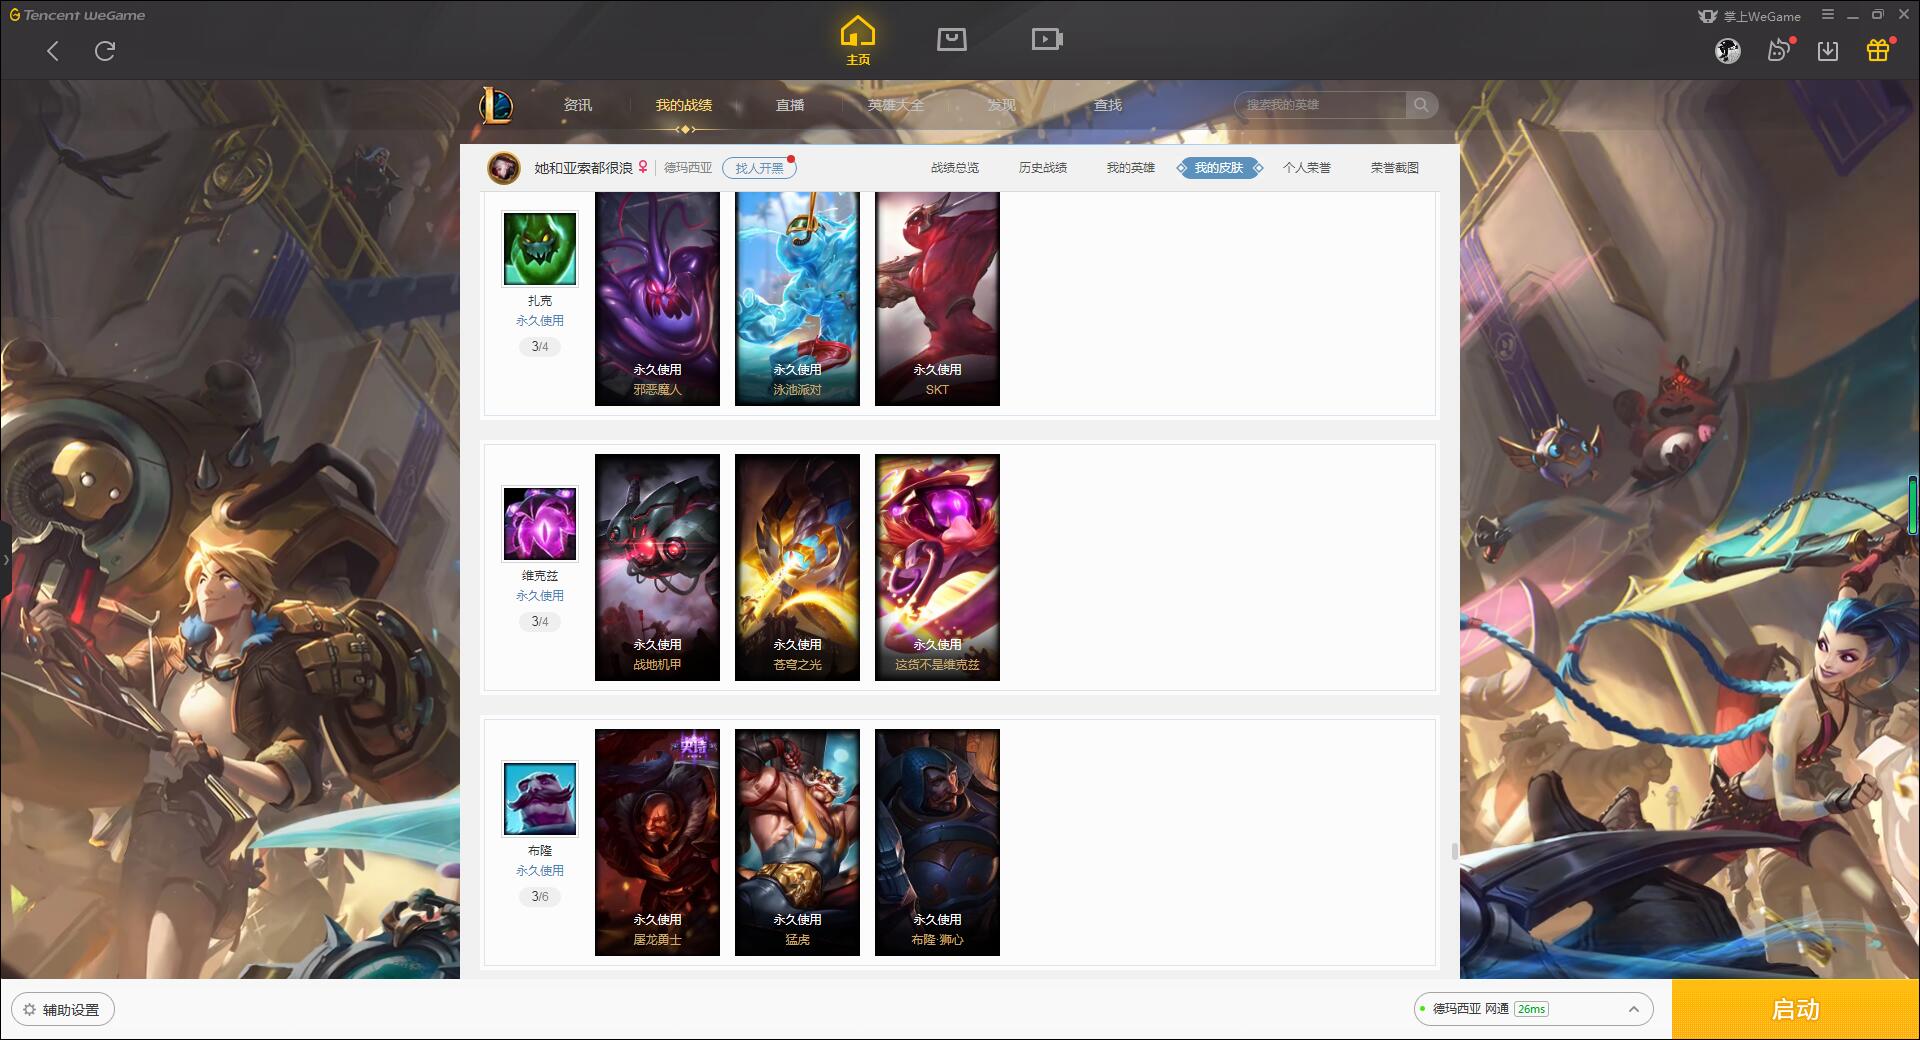Open the SKT Zac skin thumbnail
The height and width of the screenshot is (1040, 1920).
tap(937, 299)
